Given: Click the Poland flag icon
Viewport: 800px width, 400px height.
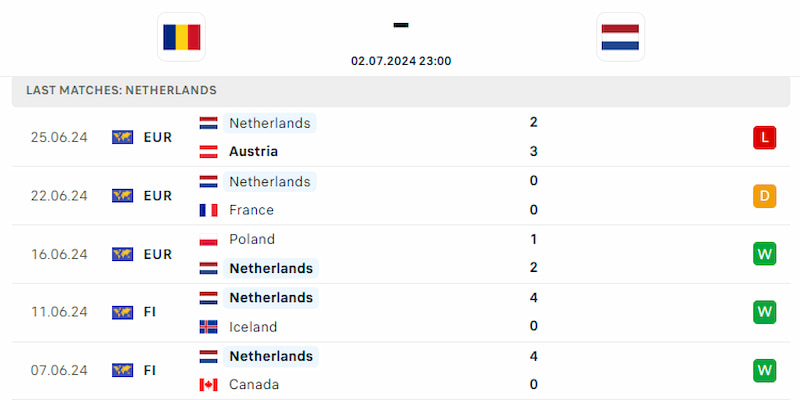Looking at the screenshot, I should tap(208, 240).
